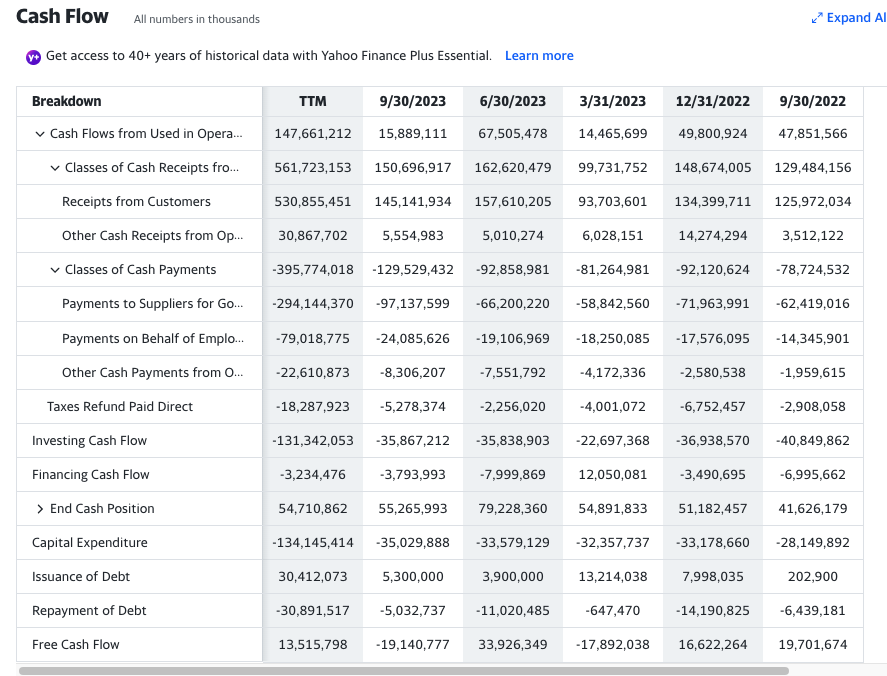Click the Breakdown column header

click(x=66, y=101)
